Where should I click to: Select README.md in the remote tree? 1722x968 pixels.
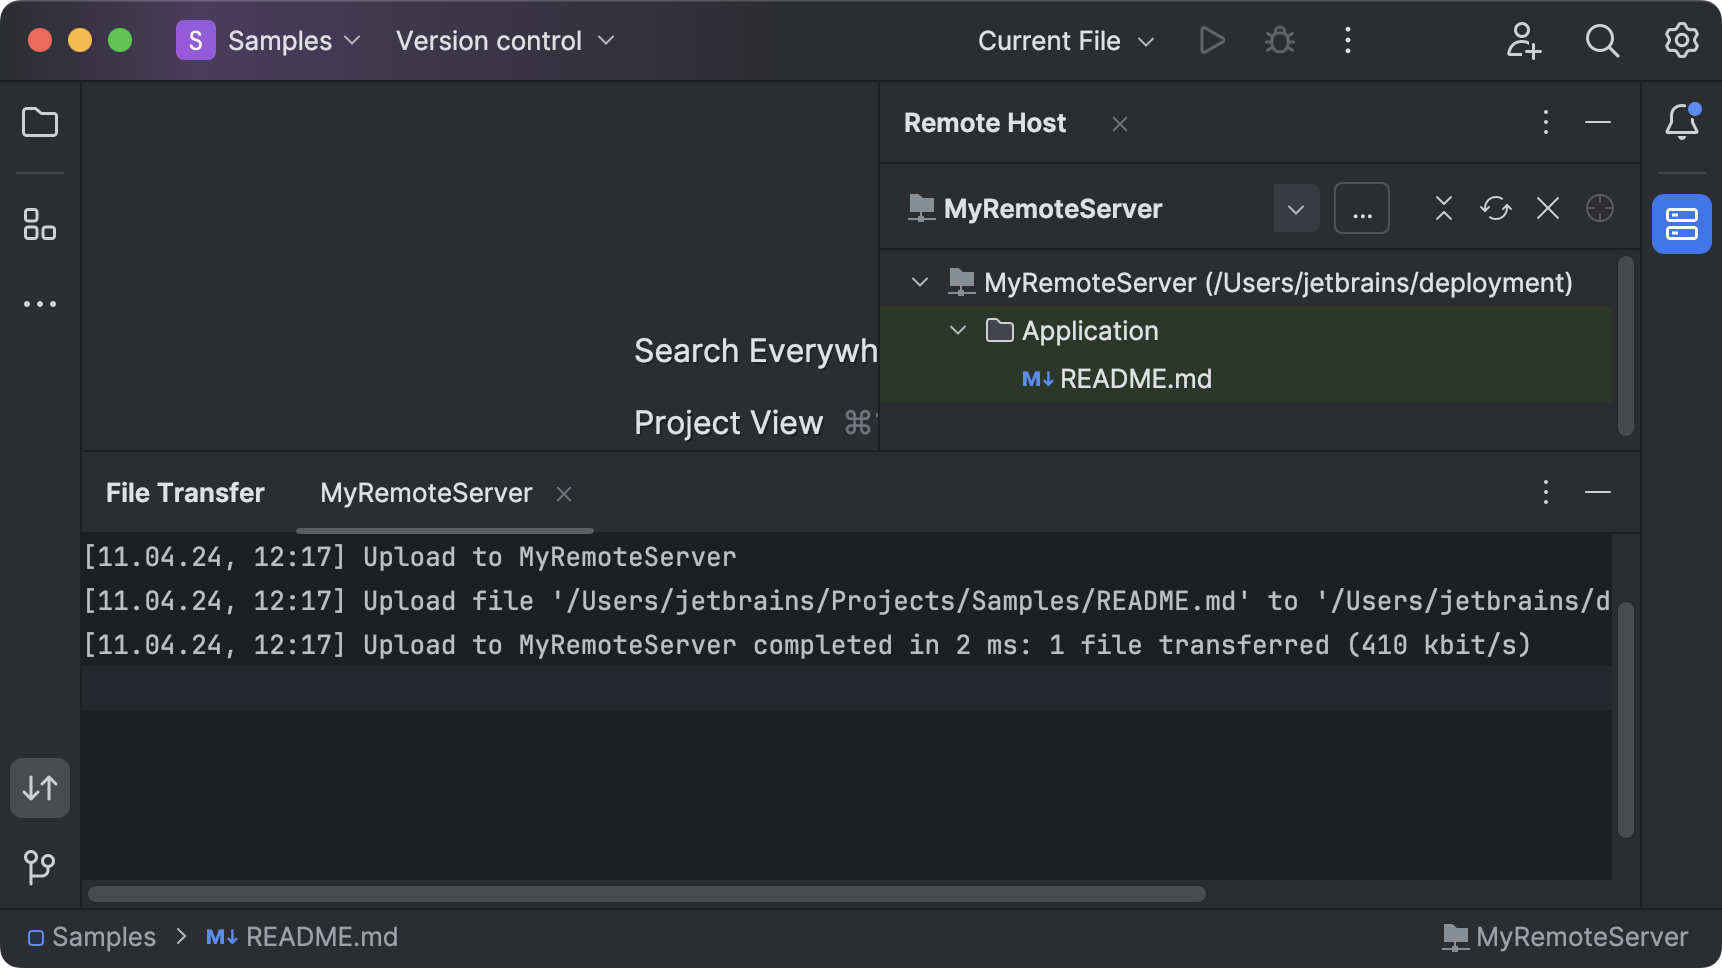[1135, 378]
